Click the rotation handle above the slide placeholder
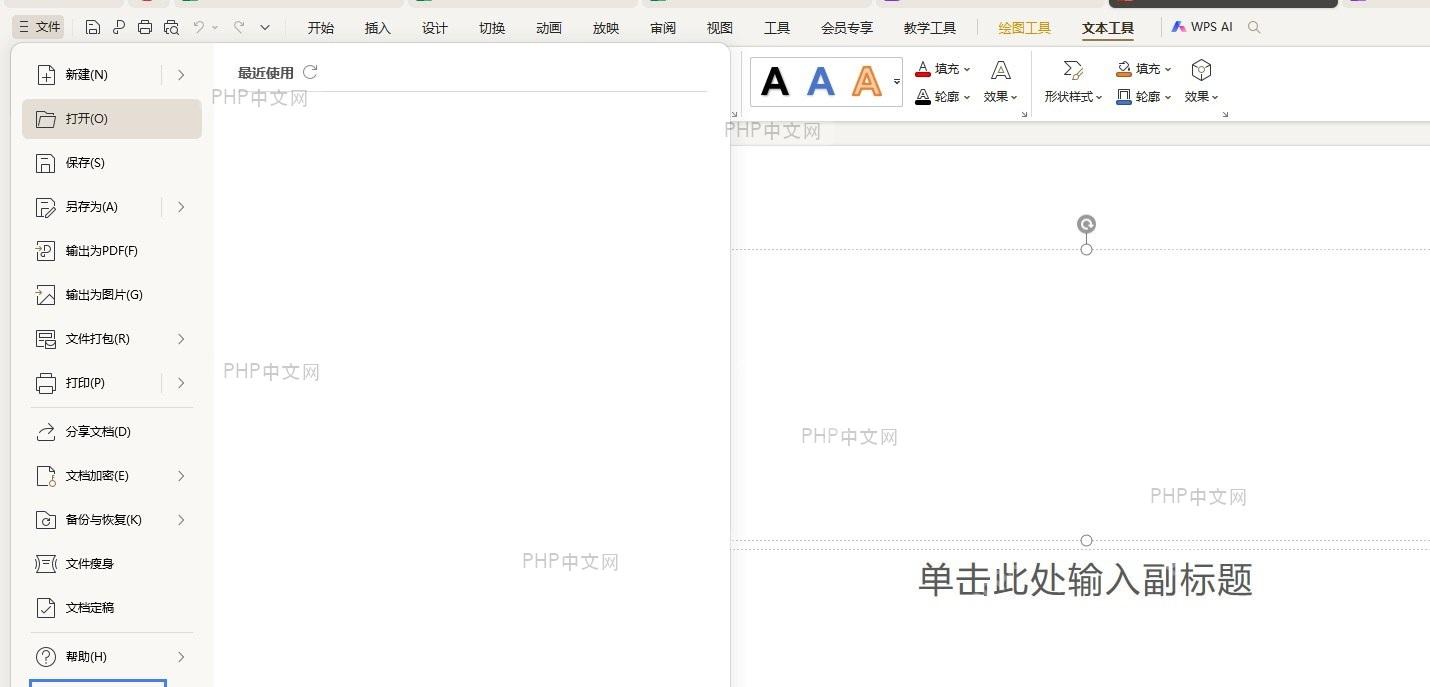Image resolution: width=1430 pixels, height=687 pixels. coord(1086,224)
